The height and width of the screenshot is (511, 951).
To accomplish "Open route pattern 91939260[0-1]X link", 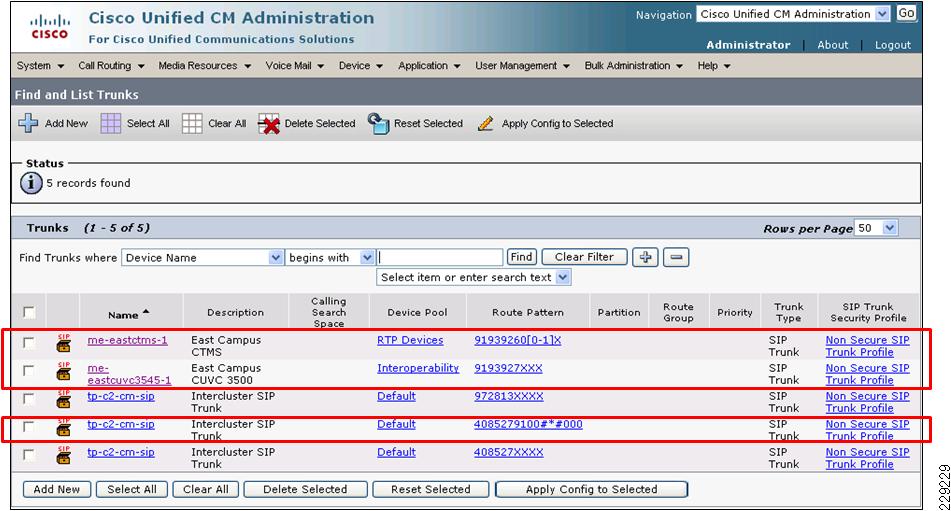I will [517, 340].
